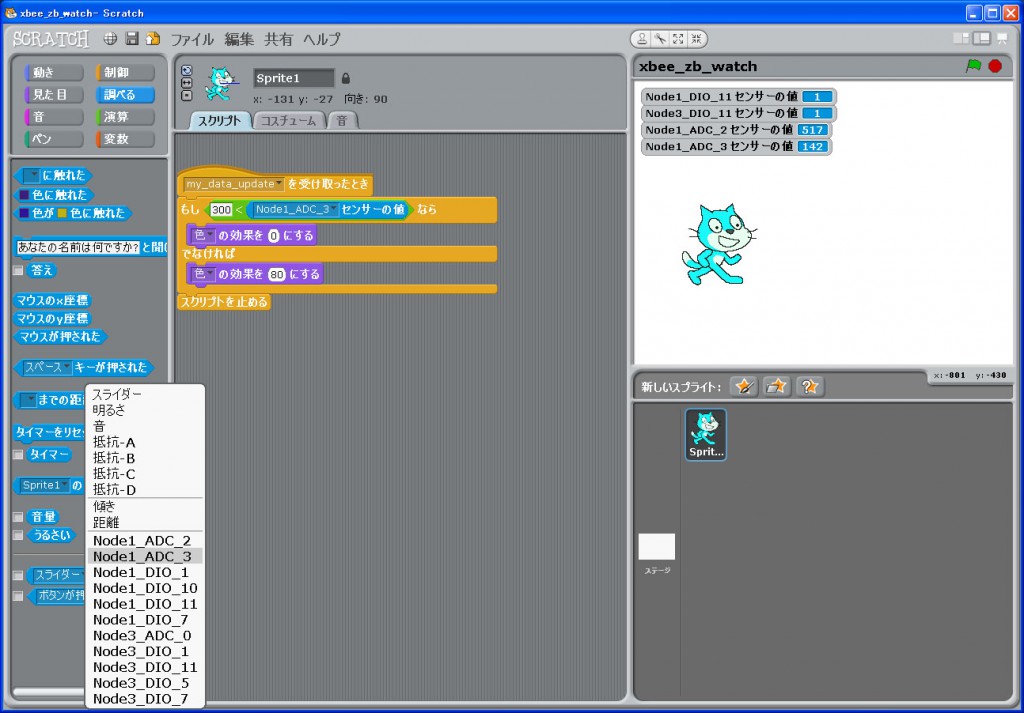This screenshot has width=1024, height=713.
Task: Open the 見た目 block category
Action: tap(54, 95)
